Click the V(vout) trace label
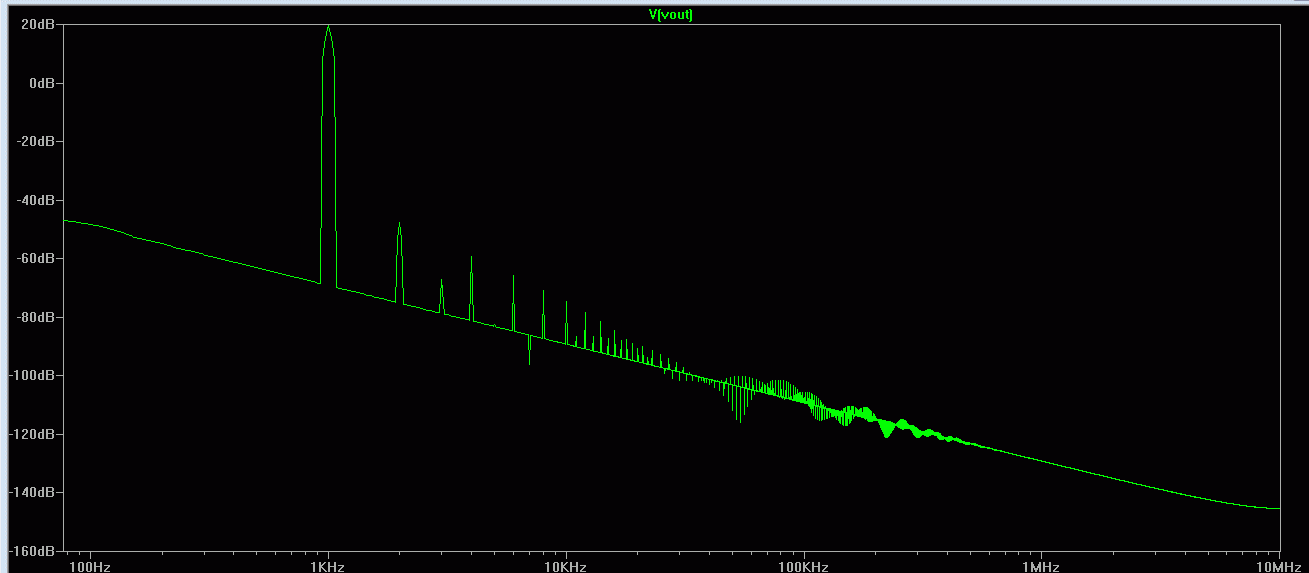Image resolution: width=1309 pixels, height=573 pixels. tap(671, 15)
